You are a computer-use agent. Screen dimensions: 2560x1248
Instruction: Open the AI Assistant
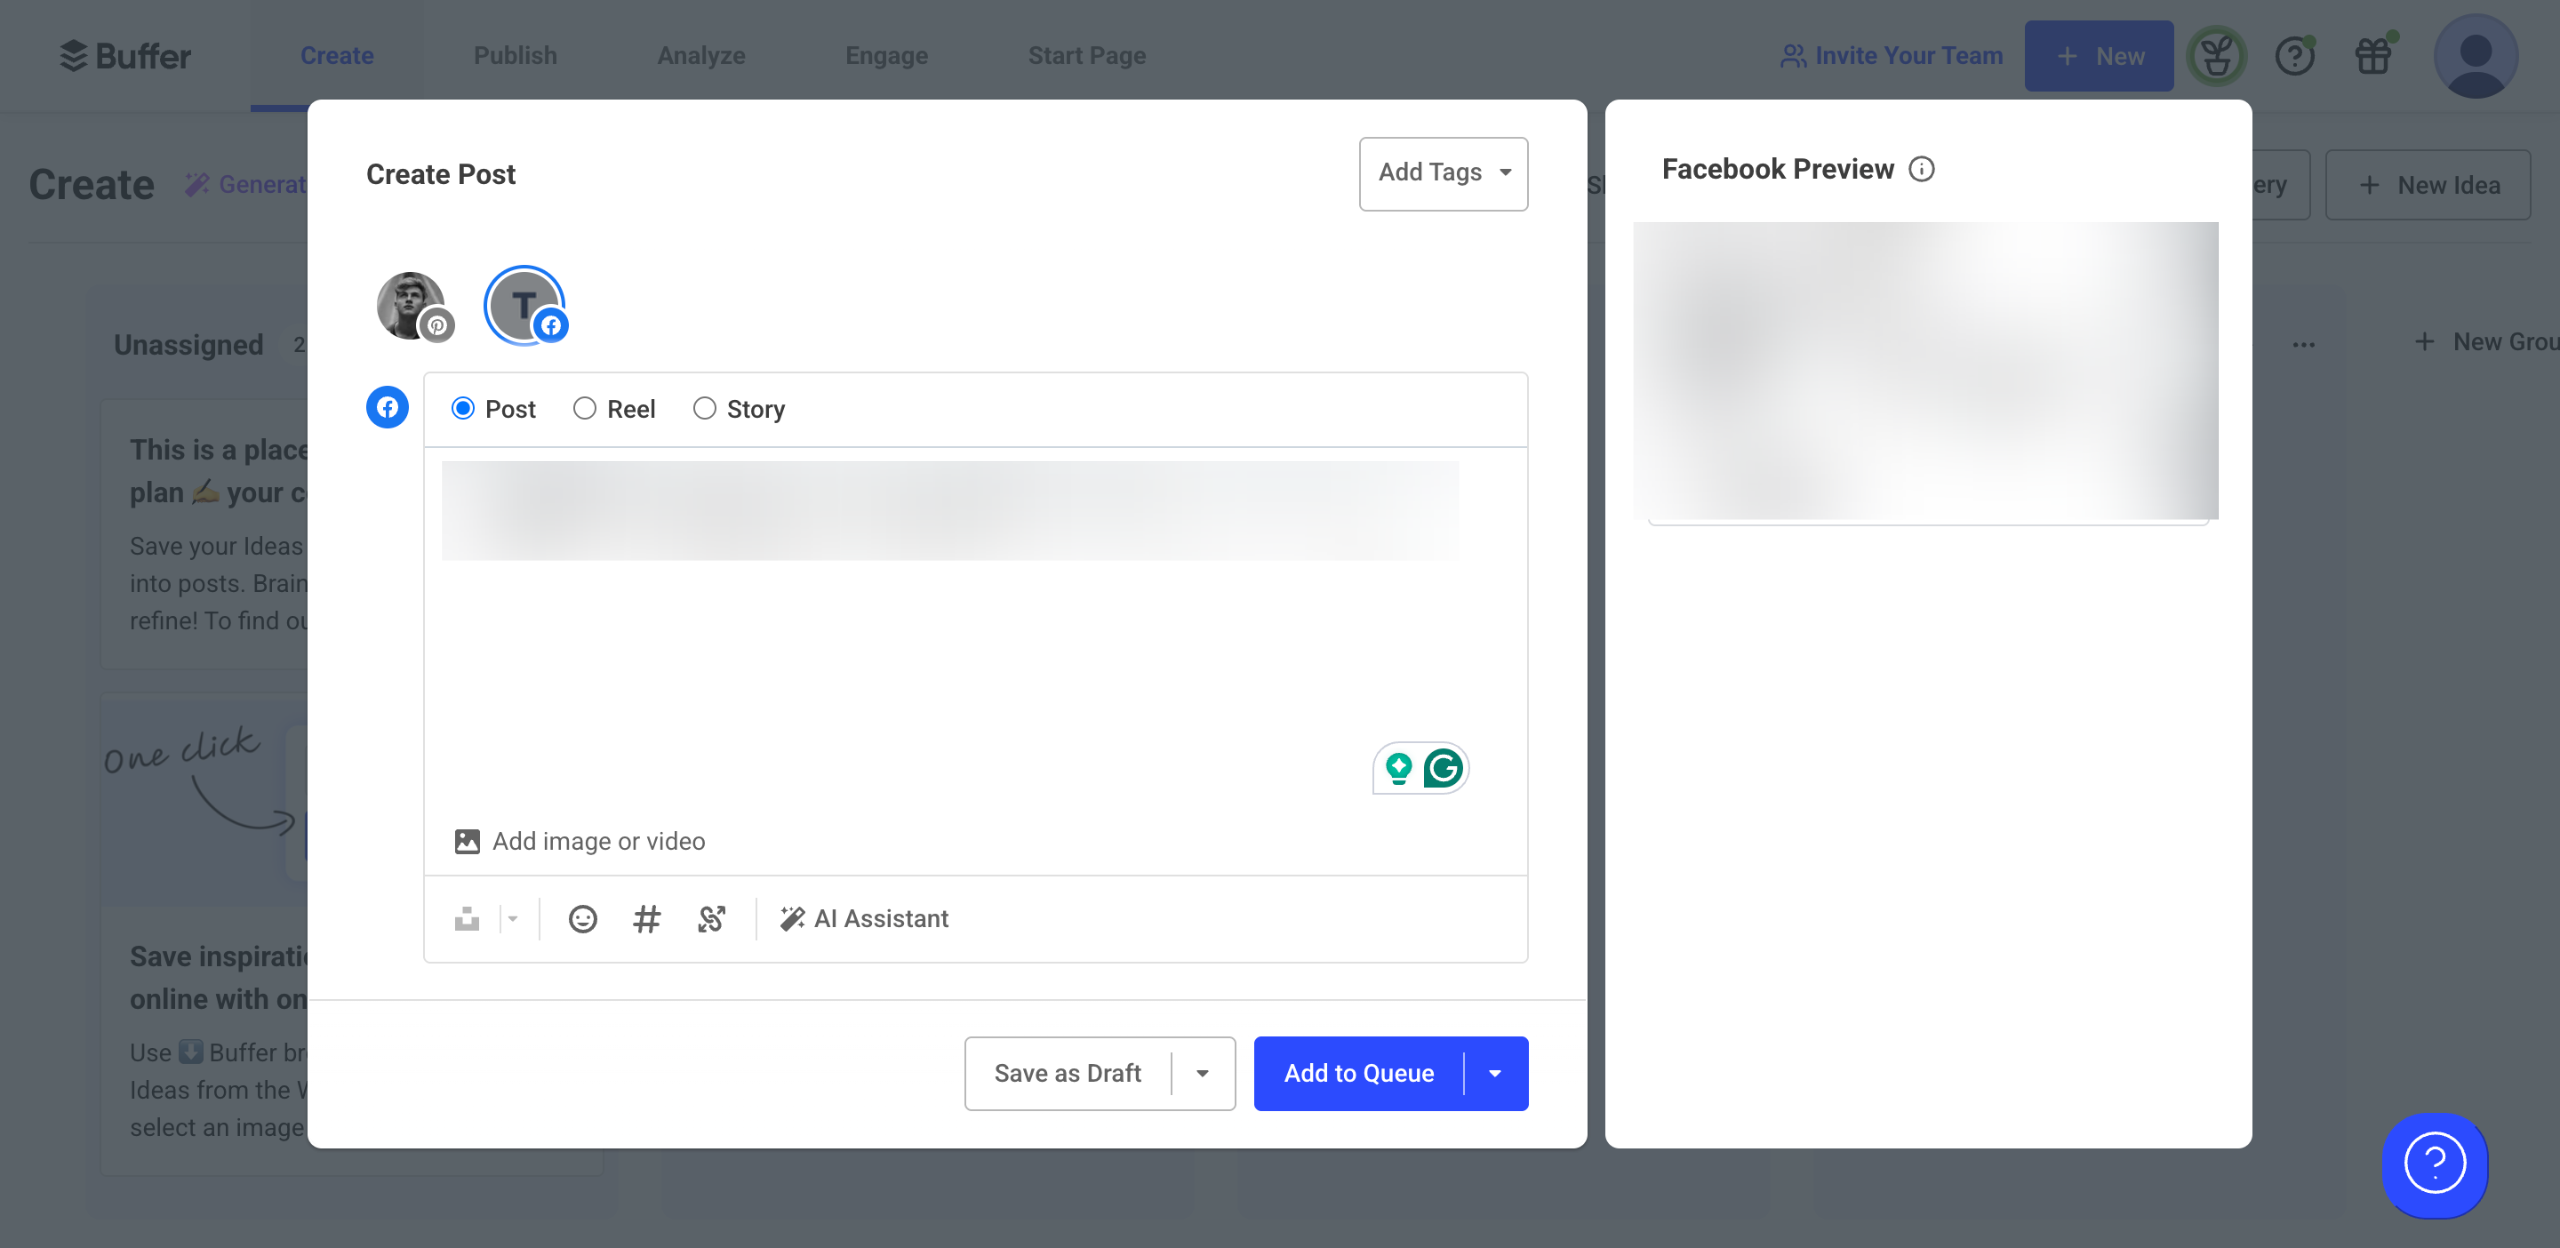864,919
